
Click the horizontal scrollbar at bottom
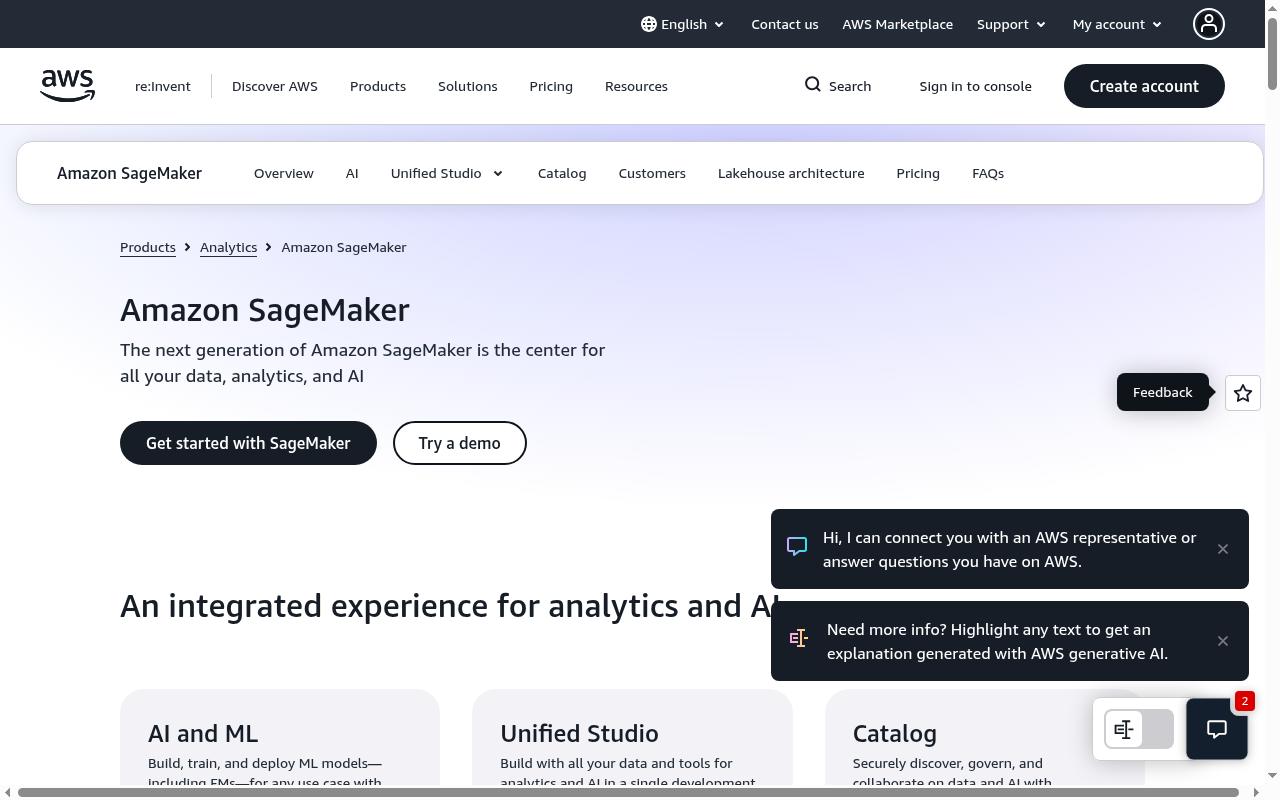628,793
